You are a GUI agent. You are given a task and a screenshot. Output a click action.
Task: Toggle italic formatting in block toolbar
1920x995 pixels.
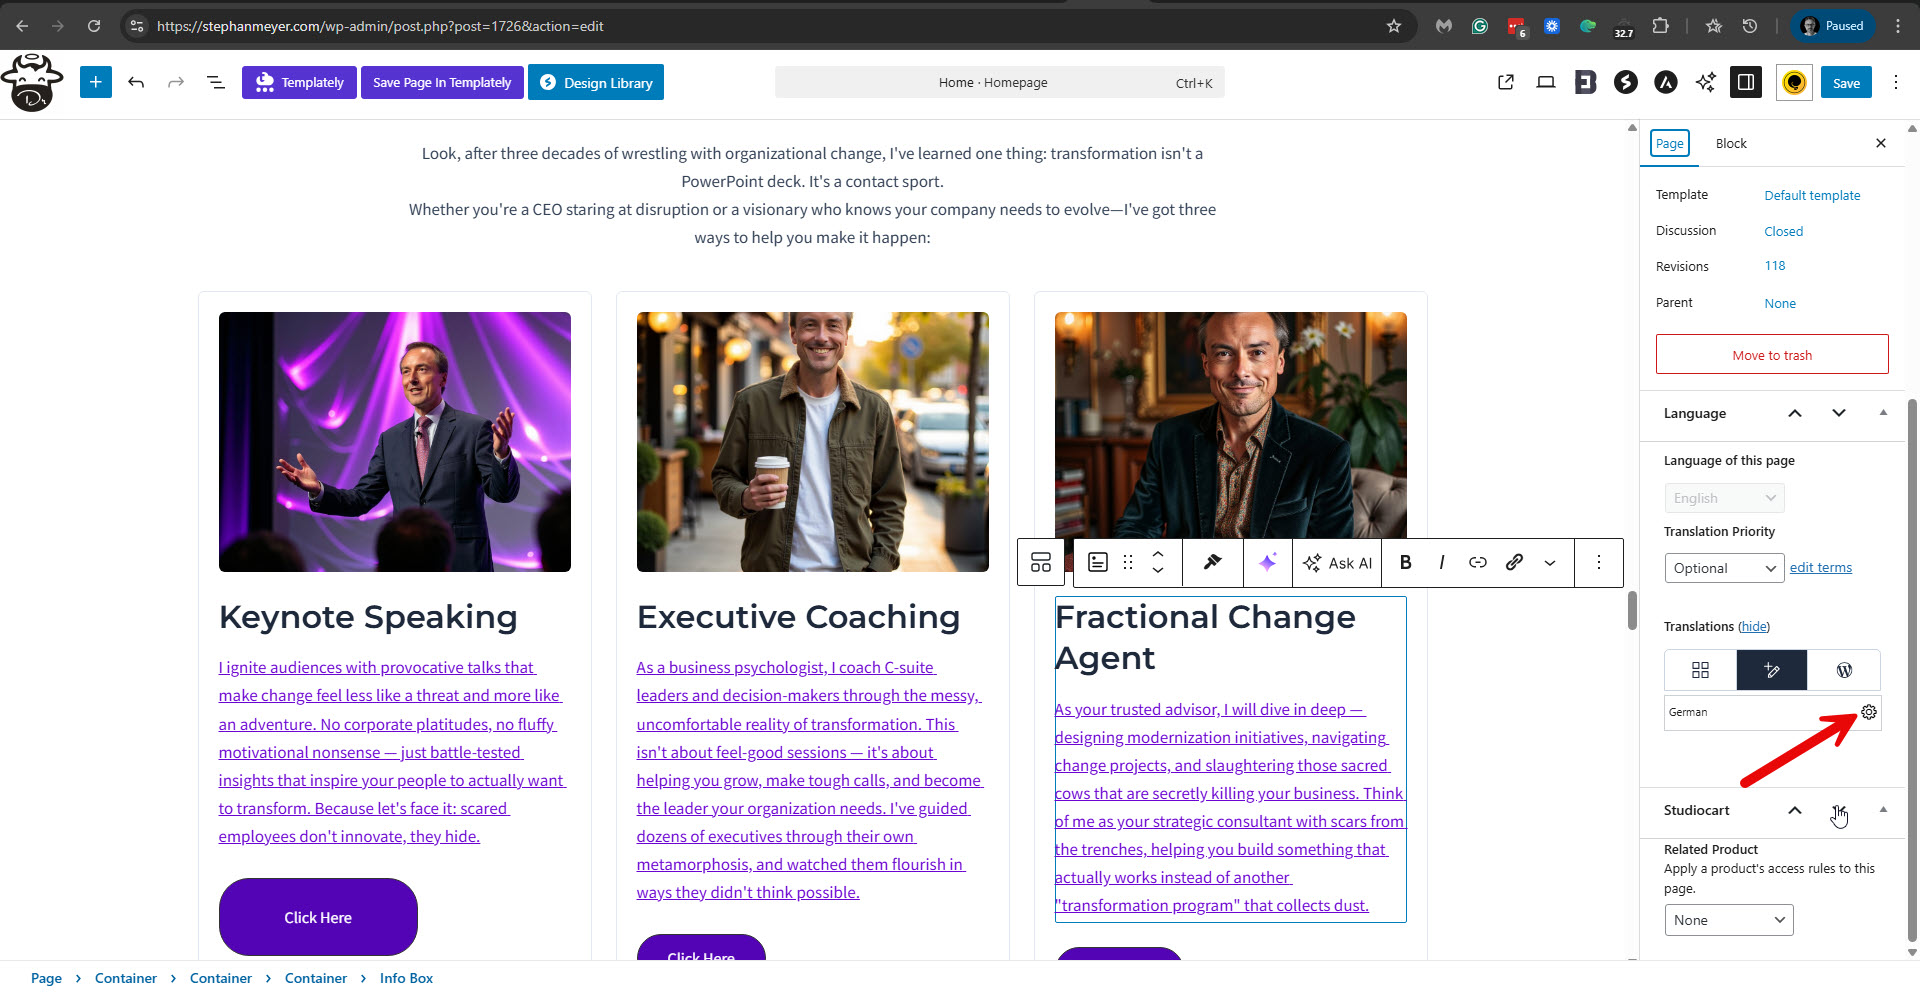[x=1441, y=562]
